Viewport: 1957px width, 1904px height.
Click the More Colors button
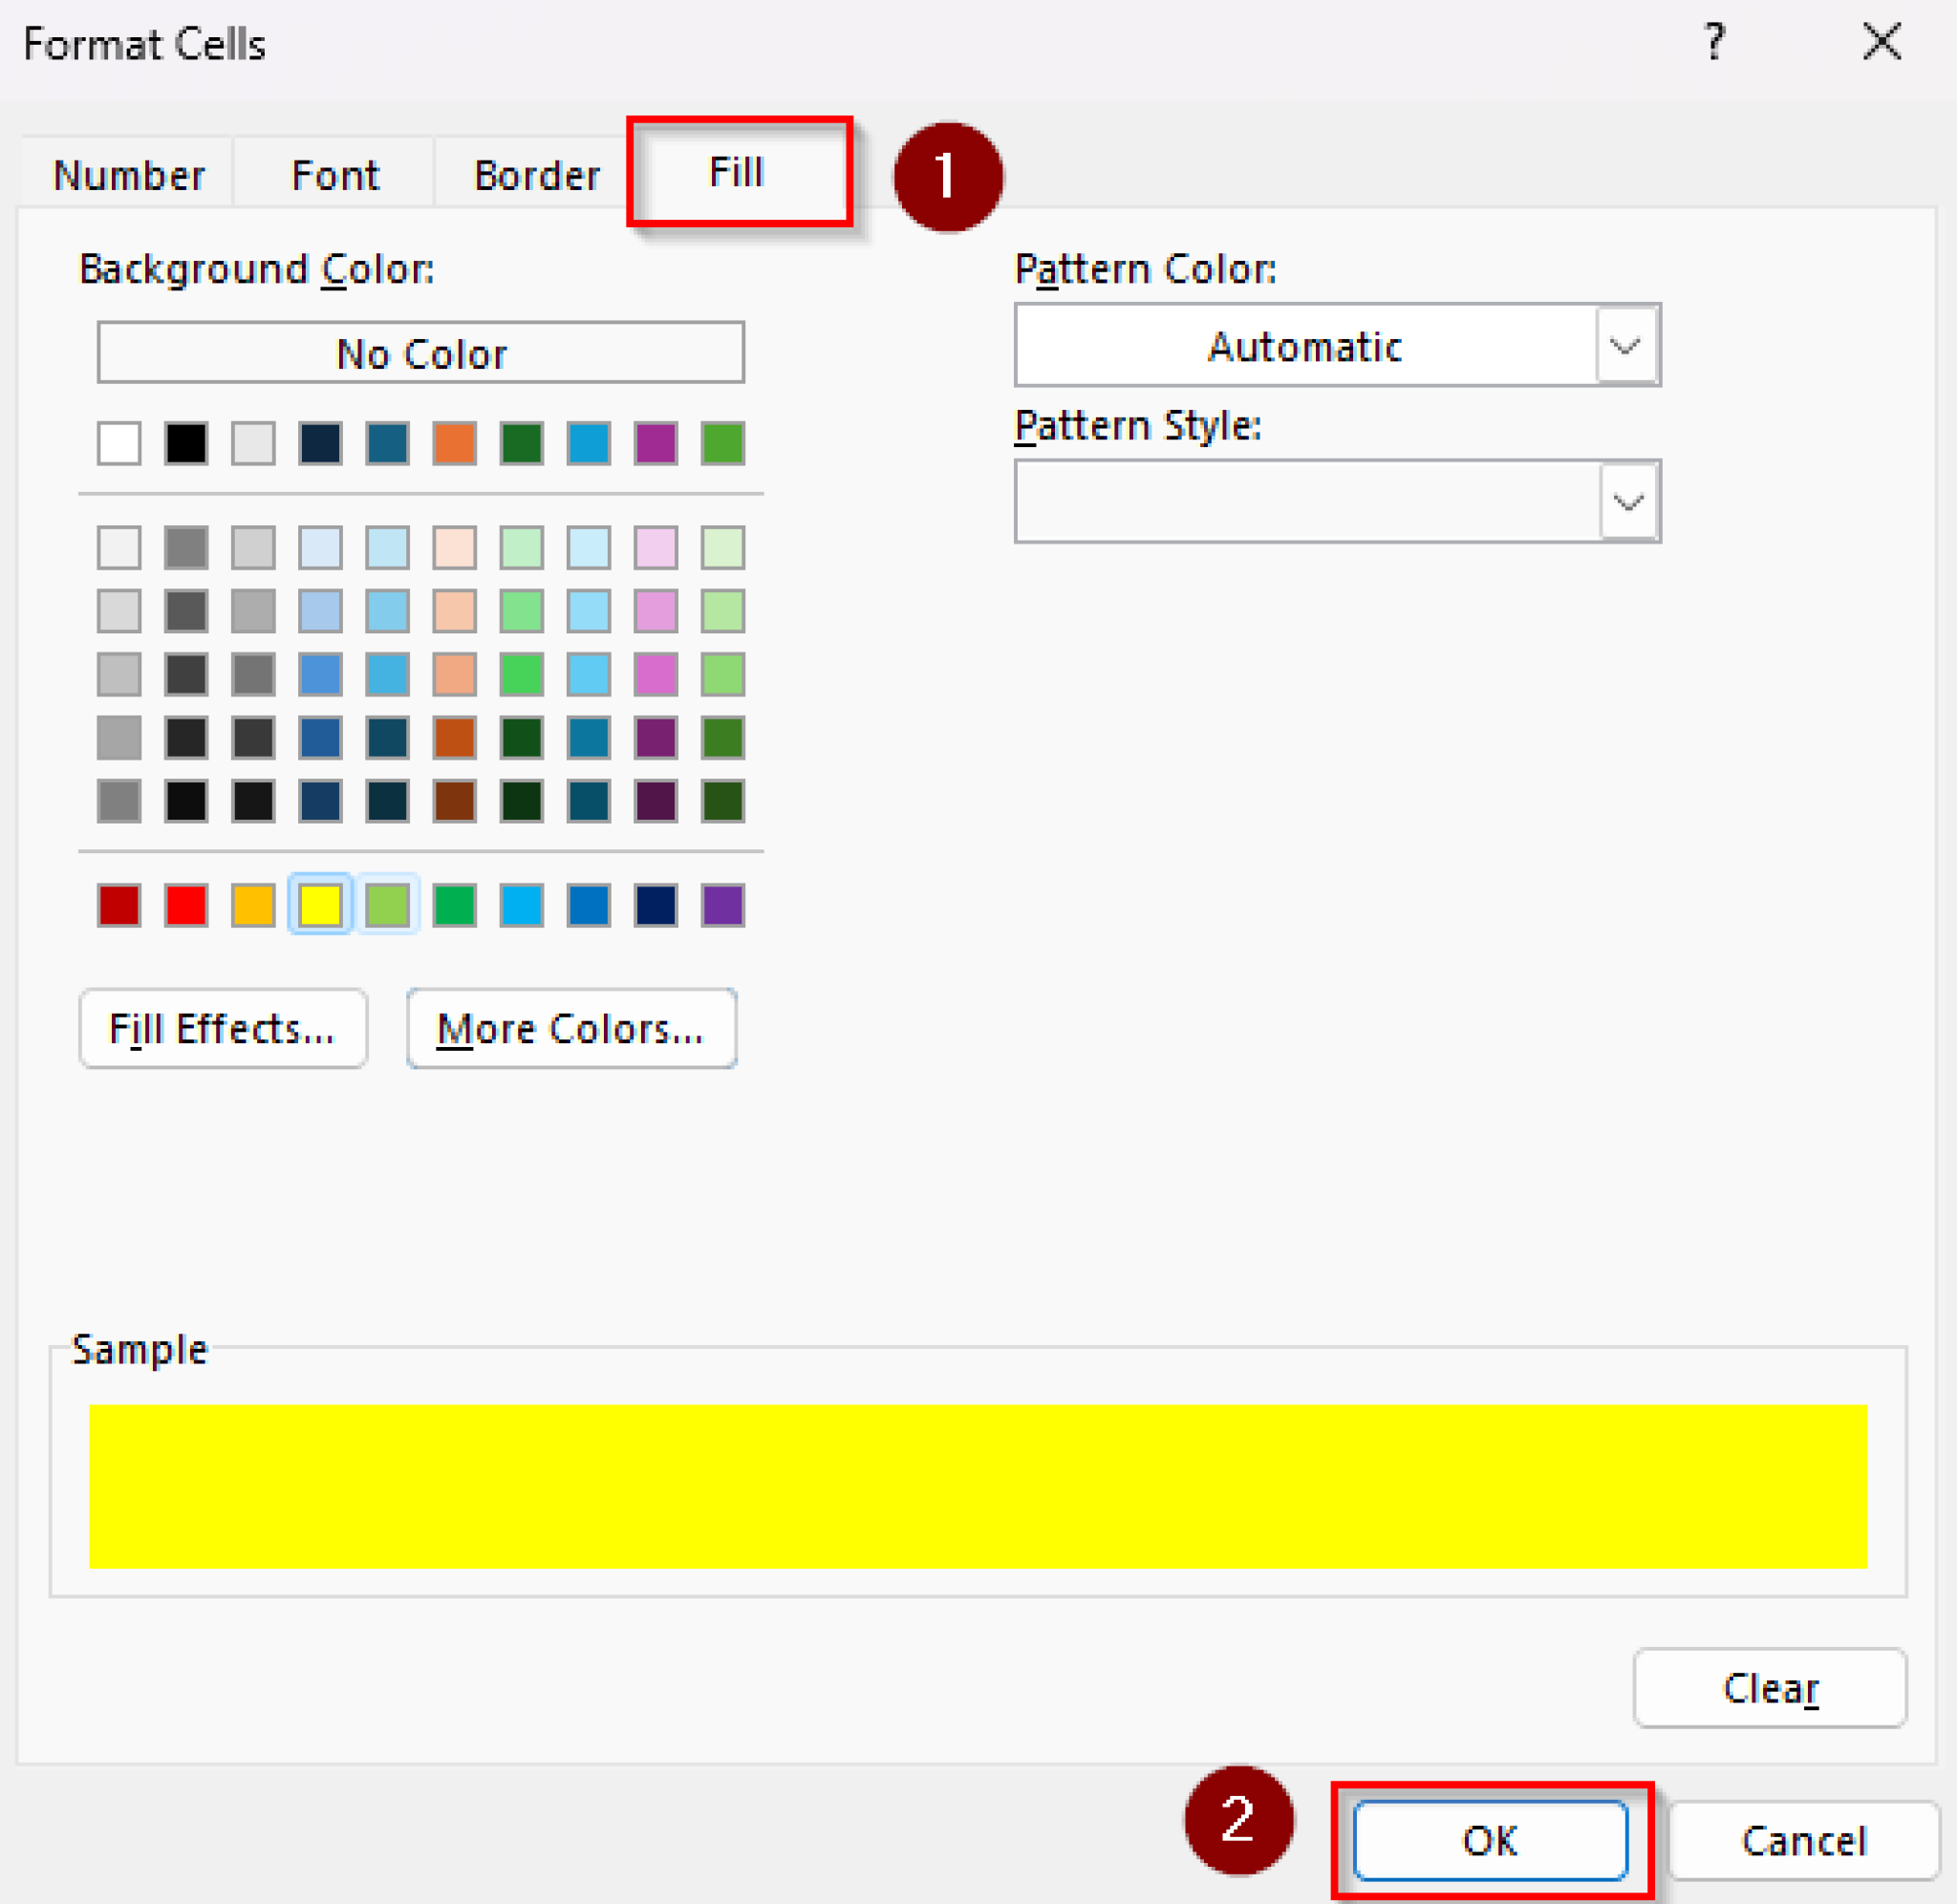click(x=571, y=1028)
